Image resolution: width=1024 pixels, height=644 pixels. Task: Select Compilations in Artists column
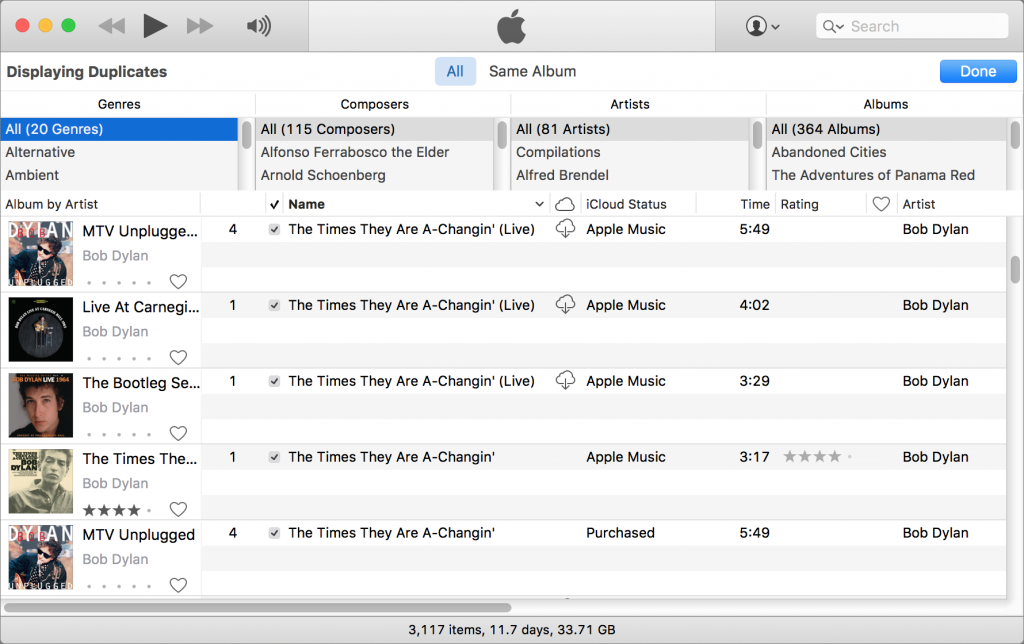coord(558,152)
